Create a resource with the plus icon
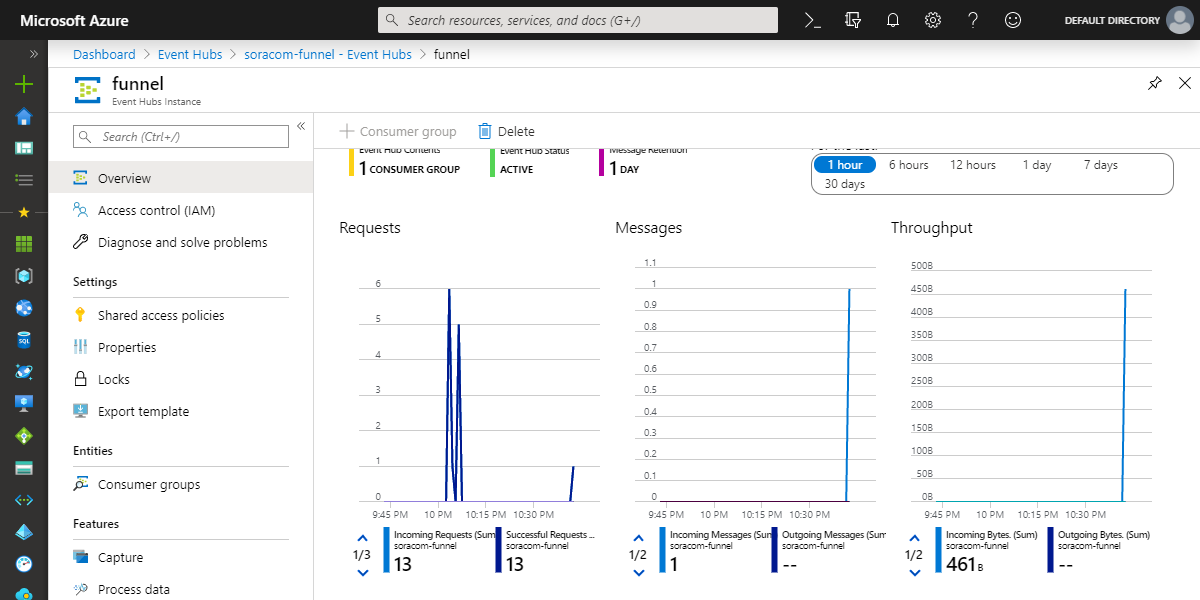 [x=23, y=84]
